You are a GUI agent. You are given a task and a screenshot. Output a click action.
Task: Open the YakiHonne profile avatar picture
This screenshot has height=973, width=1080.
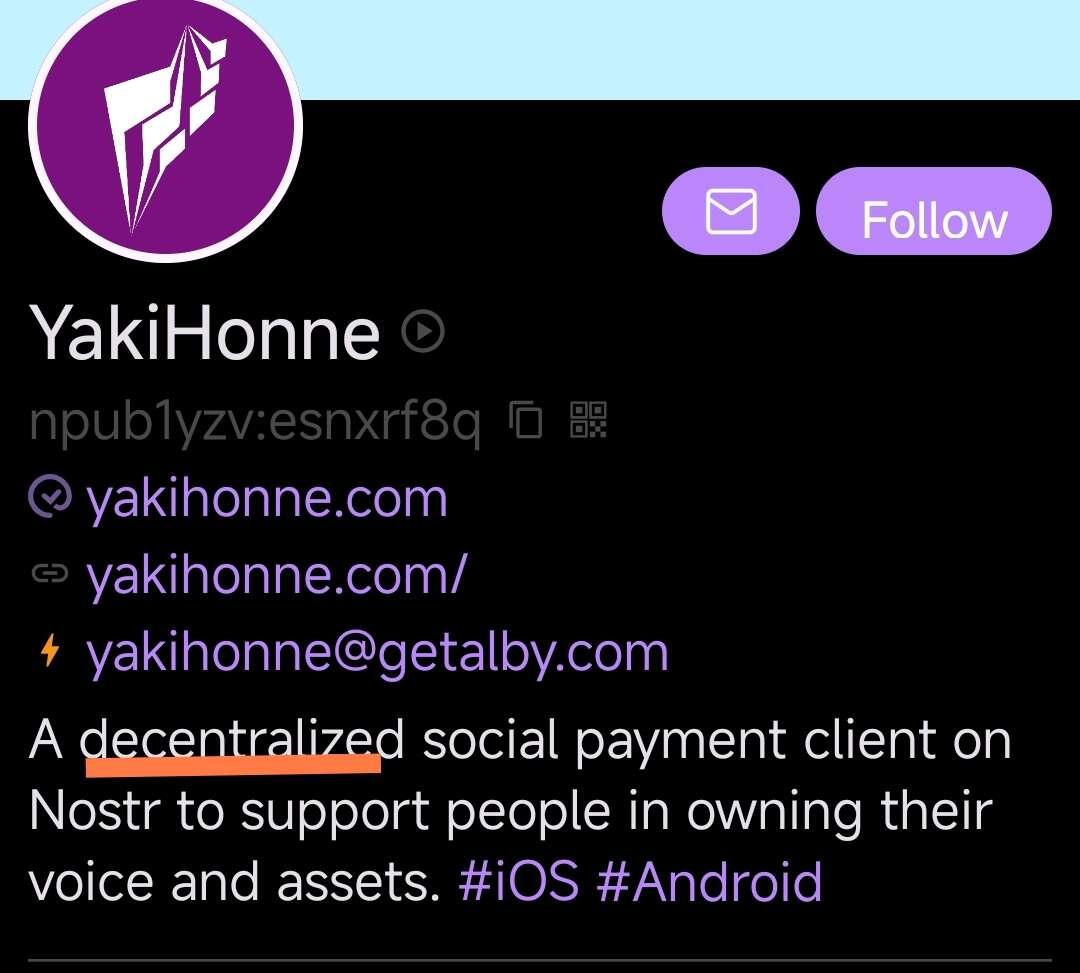[x=165, y=125]
